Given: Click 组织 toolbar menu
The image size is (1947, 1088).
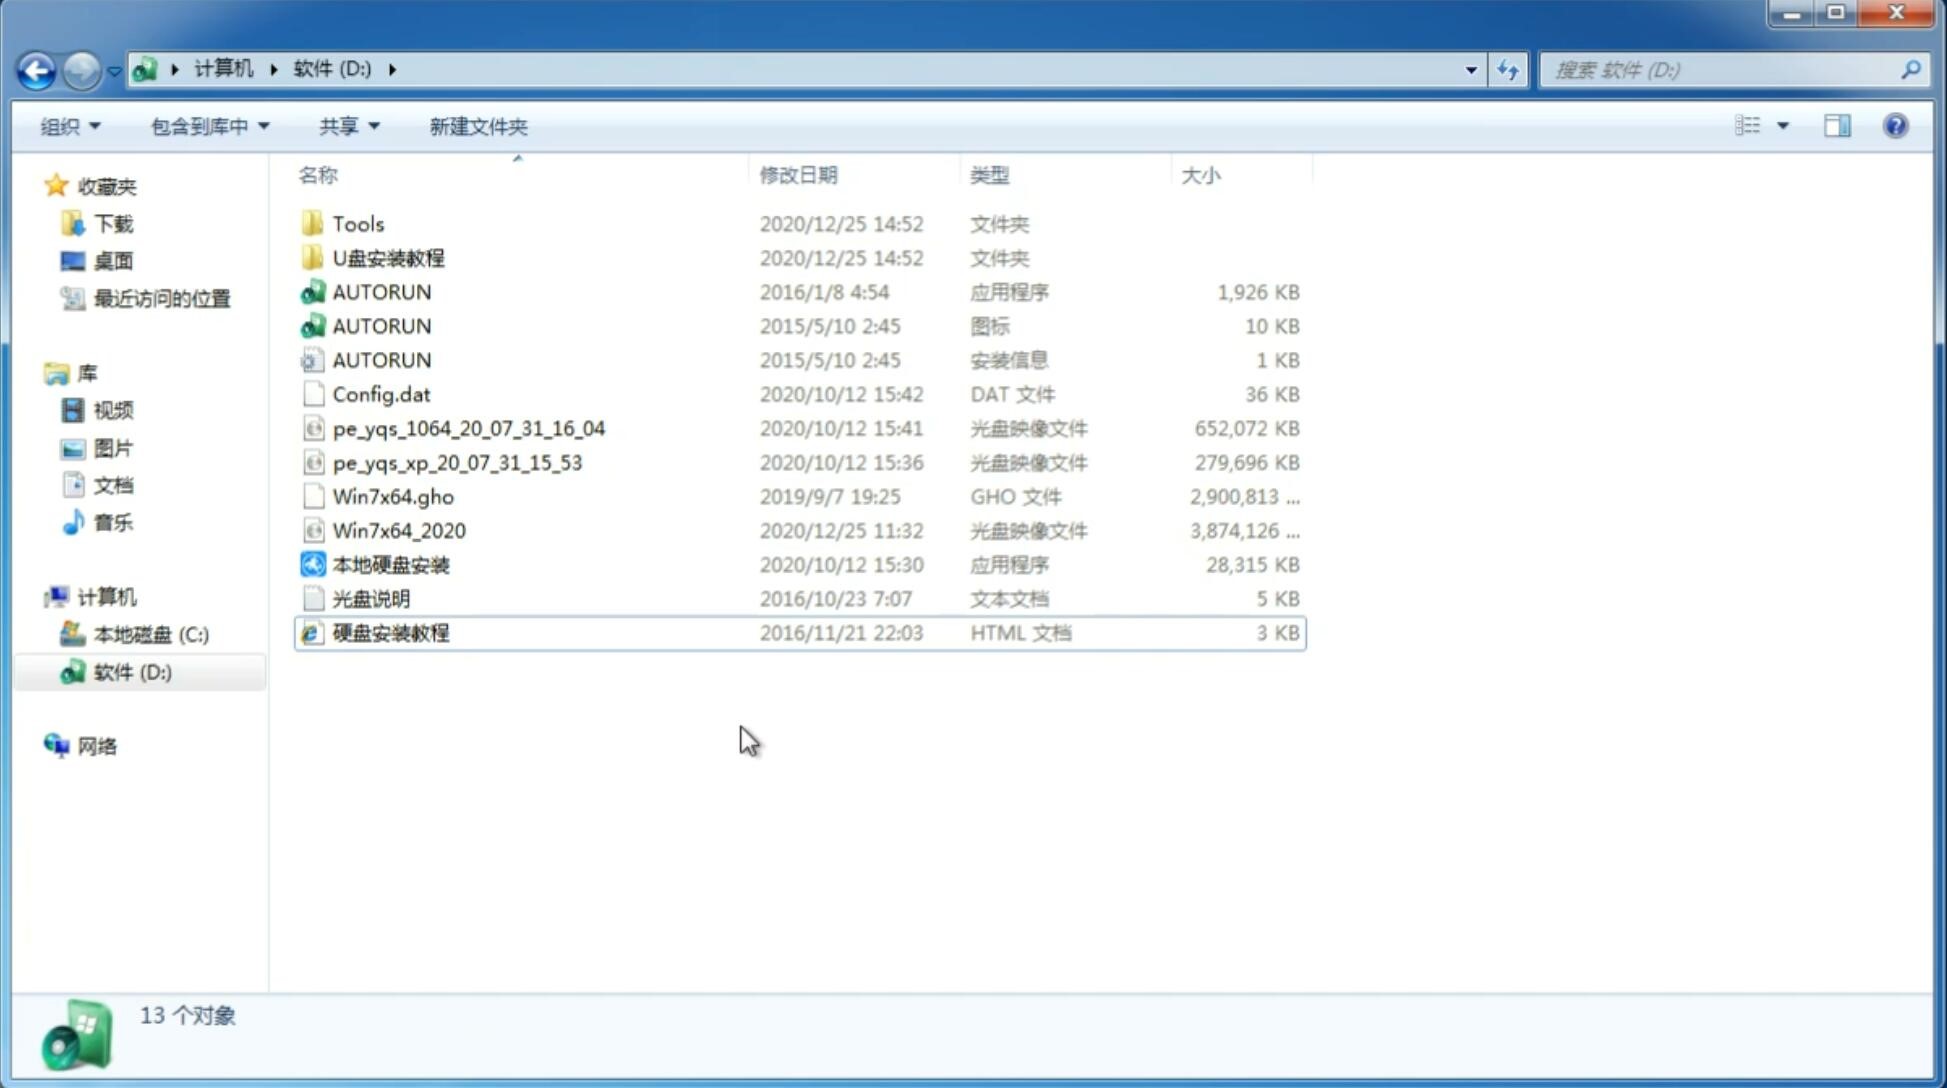Looking at the screenshot, I should pyautogui.click(x=70, y=126).
